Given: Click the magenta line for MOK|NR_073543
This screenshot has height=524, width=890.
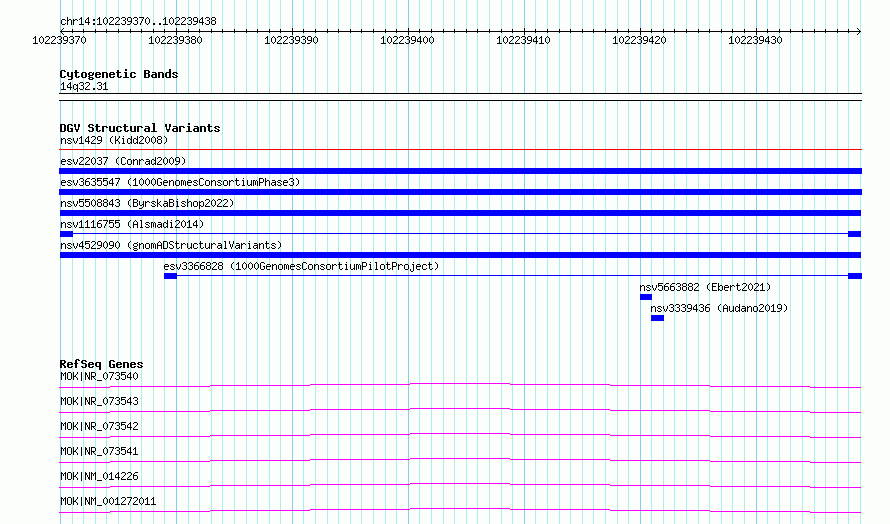Looking at the screenshot, I should pos(460,410).
